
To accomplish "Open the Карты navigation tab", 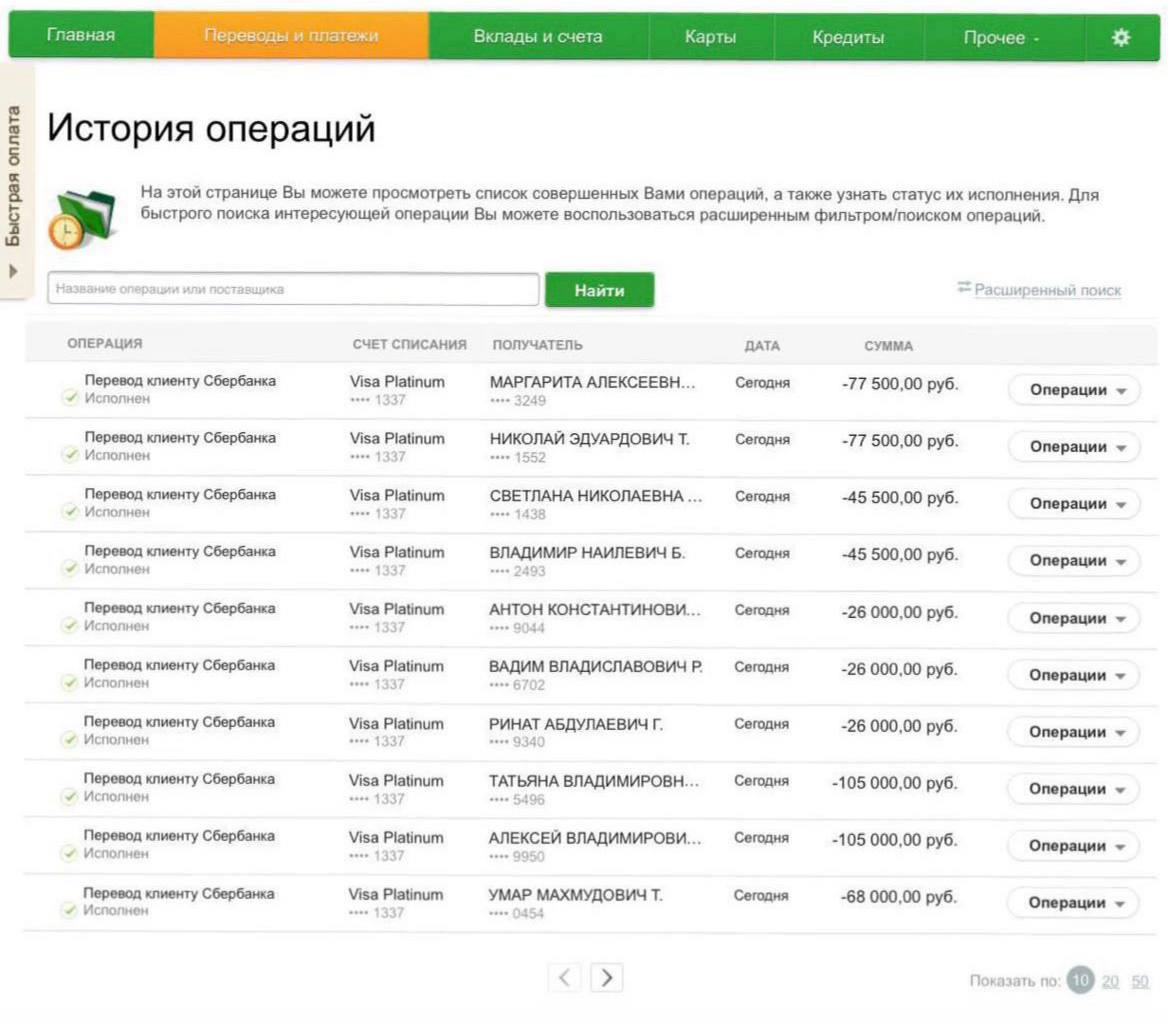I will pos(710,37).
